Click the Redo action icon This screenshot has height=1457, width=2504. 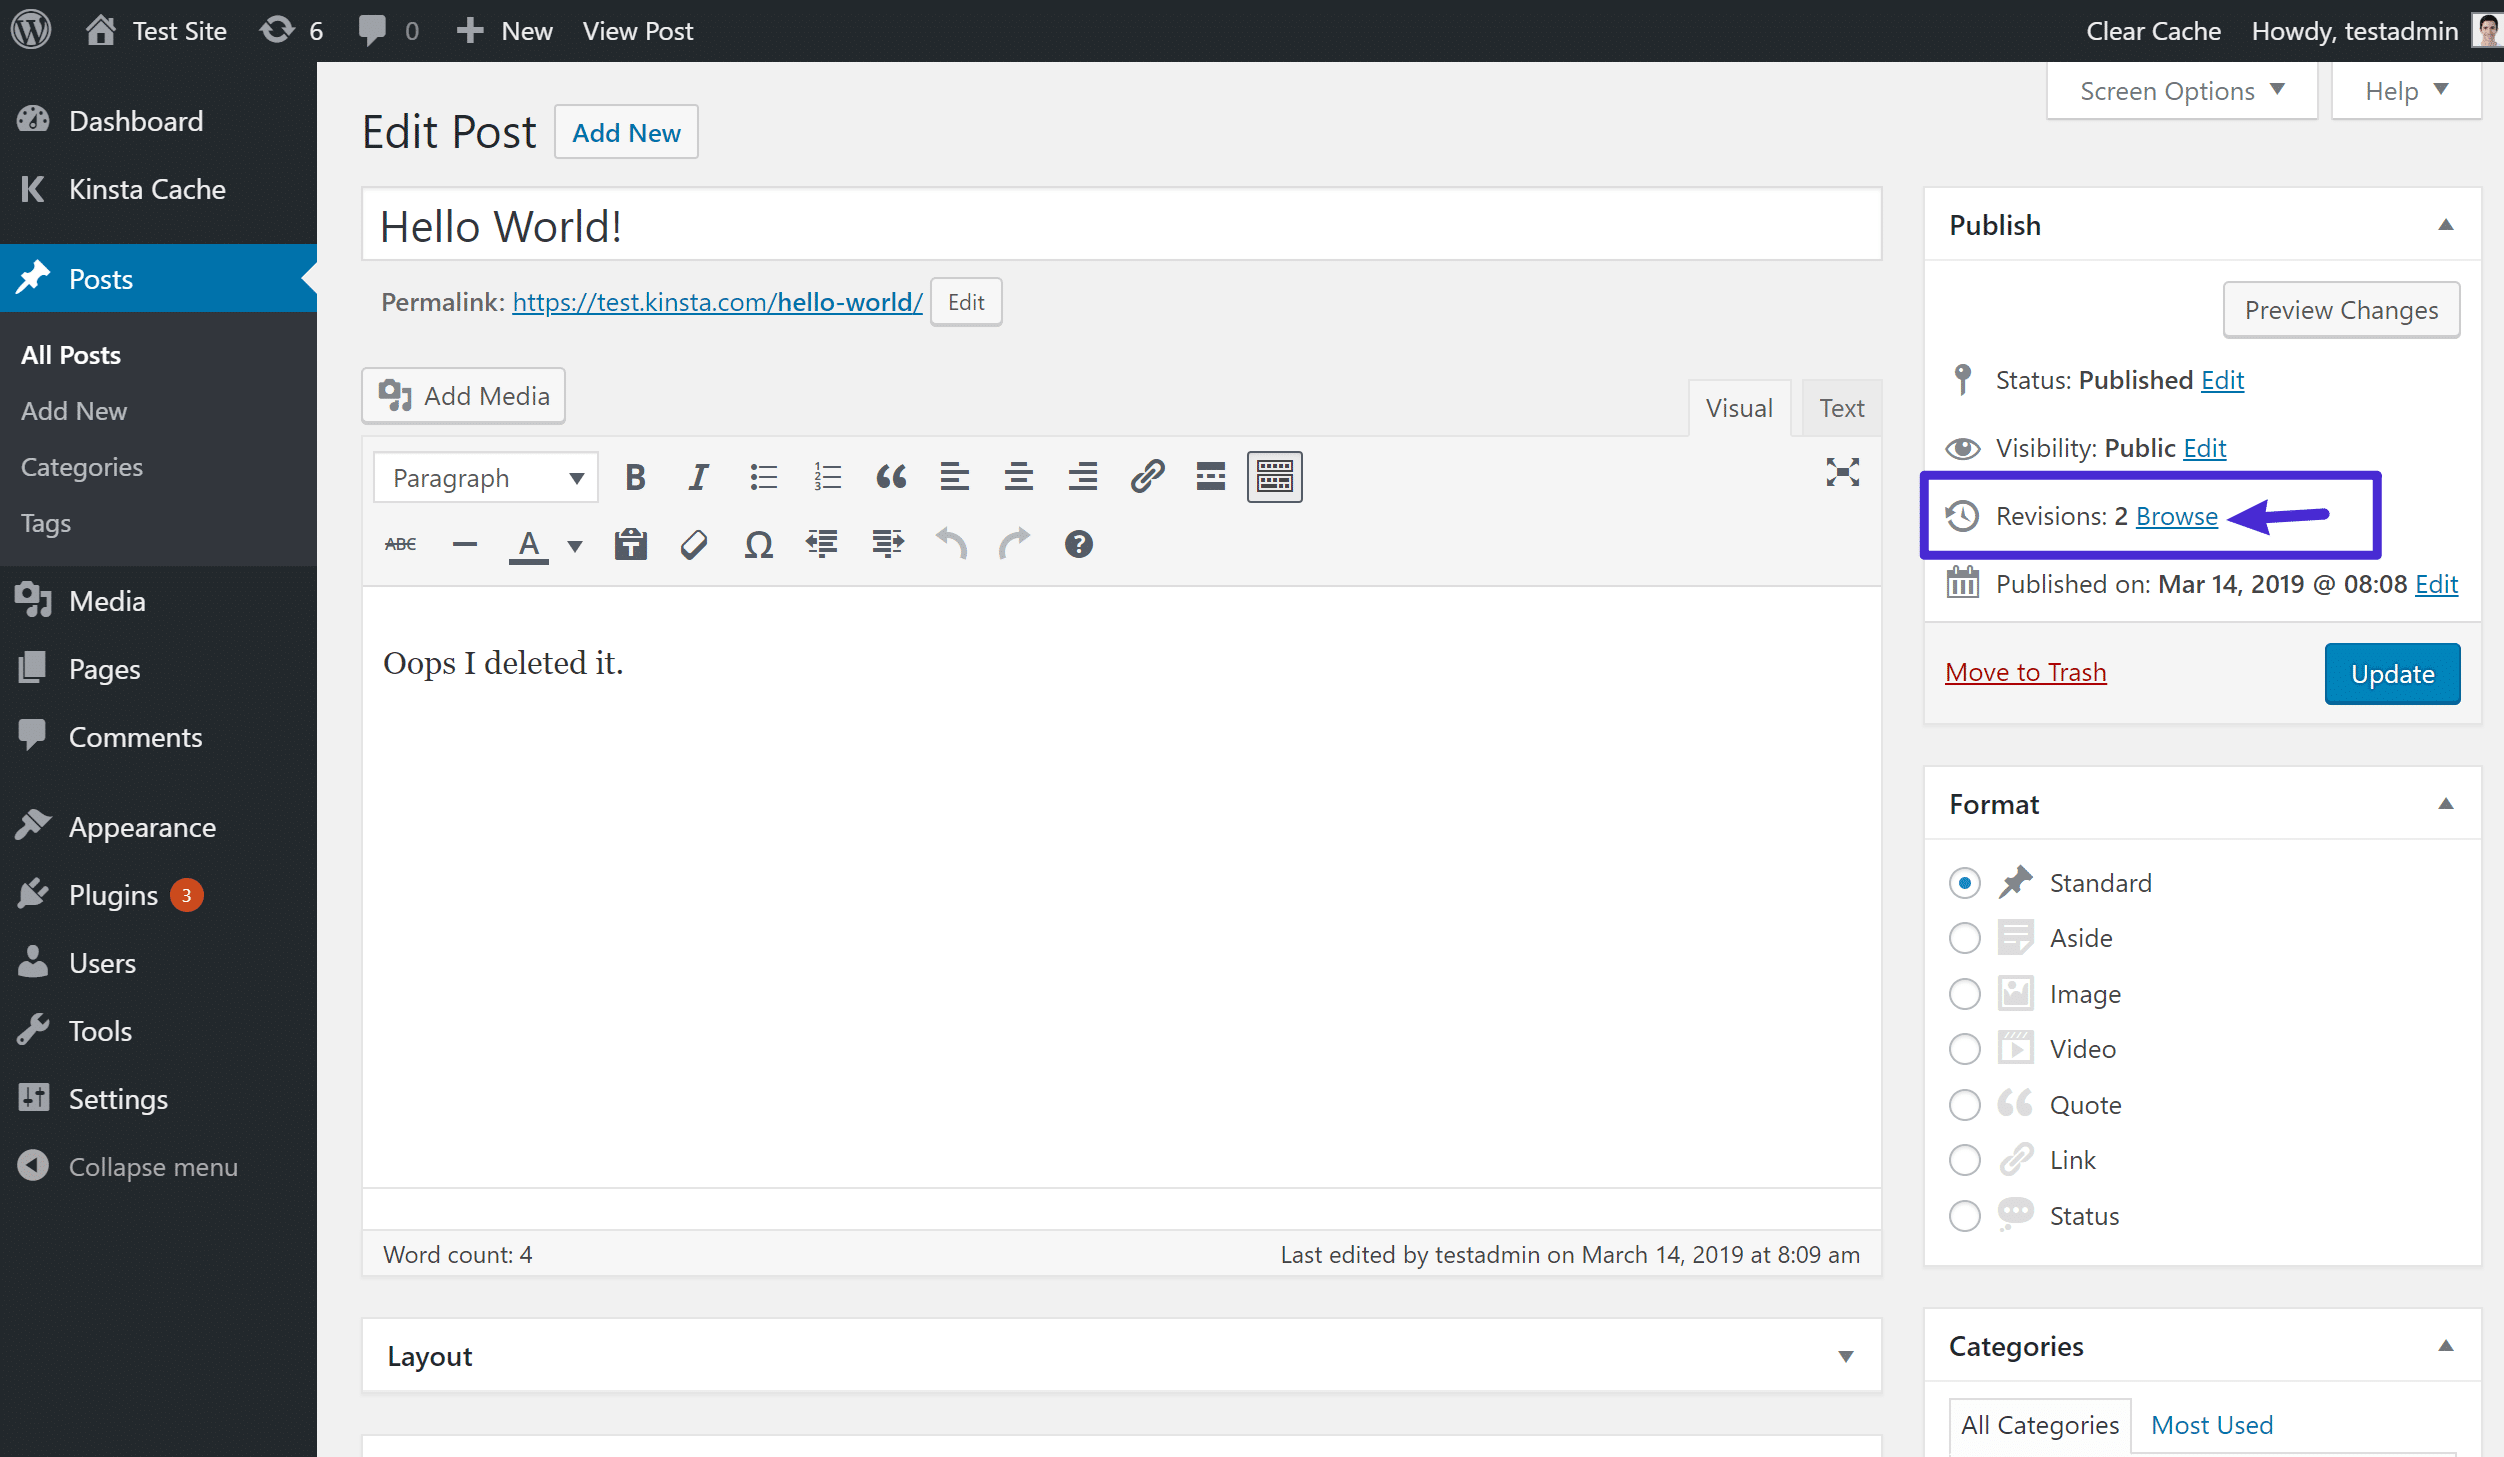[x=1013, y=543]
